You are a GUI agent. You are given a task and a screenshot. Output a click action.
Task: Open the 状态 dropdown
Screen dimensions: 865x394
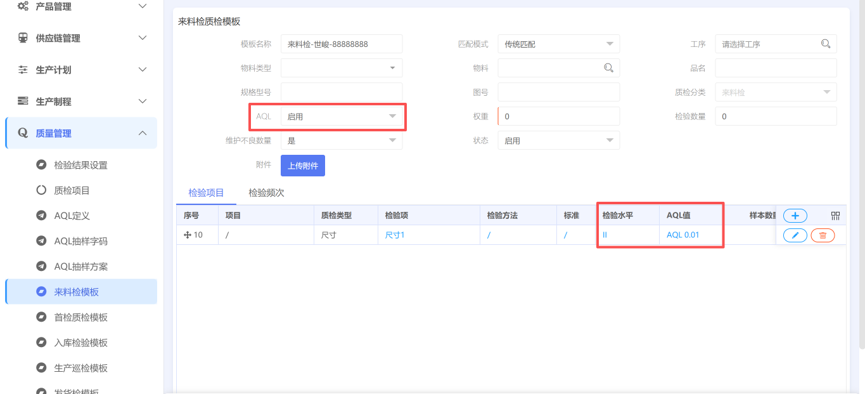[x=558, y=141]
